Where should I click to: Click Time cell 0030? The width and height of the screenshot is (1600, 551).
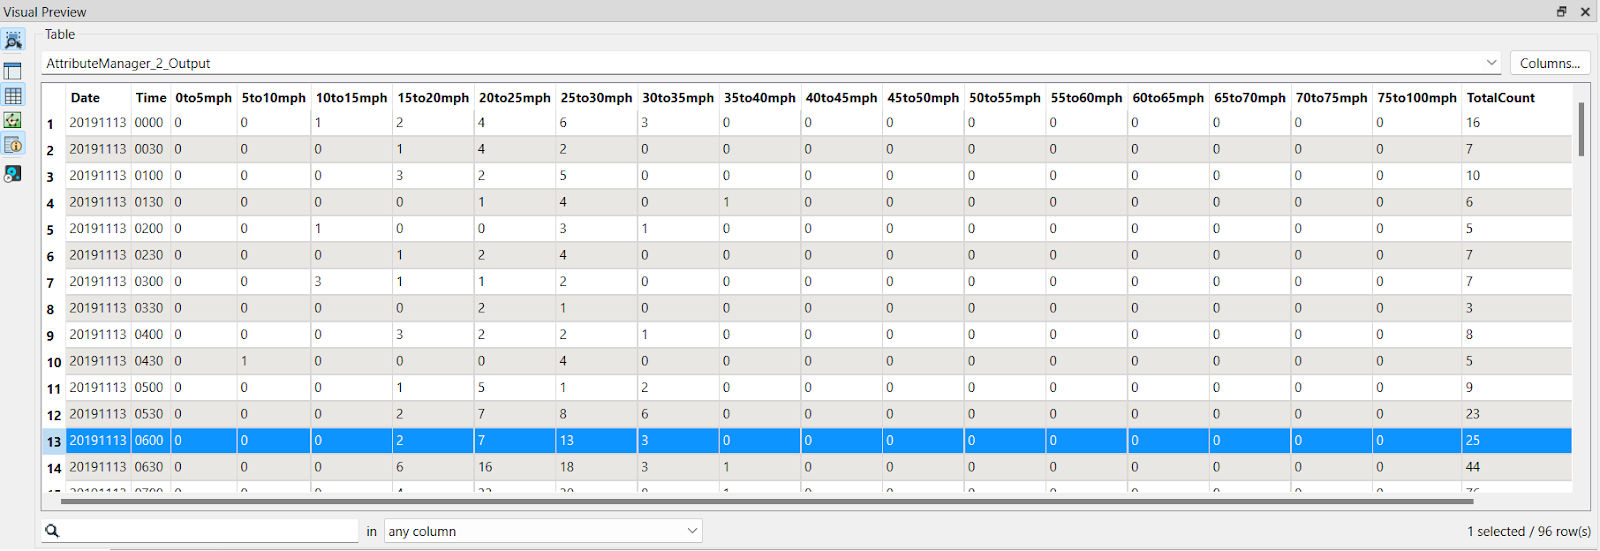tap(151, 149)
